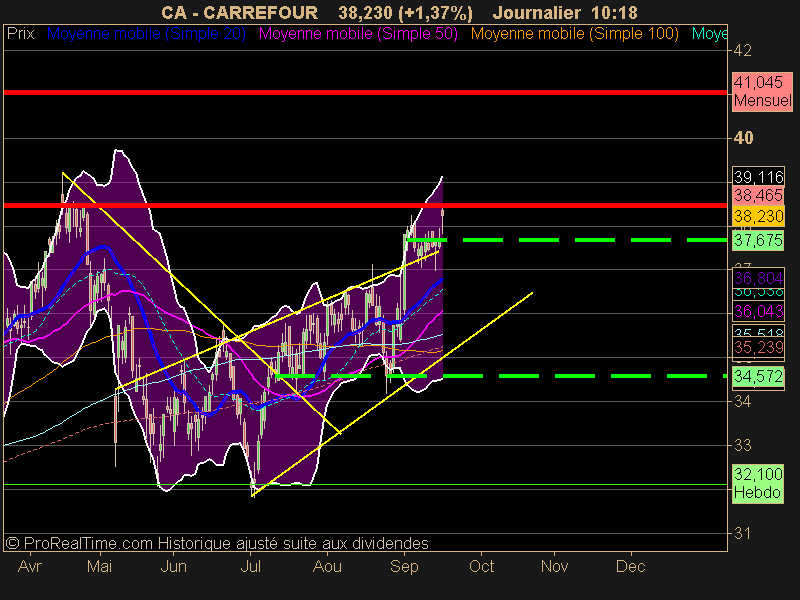Click the "Prix" legend label
This screenshot has width=800, height=600.
point(20,34)
